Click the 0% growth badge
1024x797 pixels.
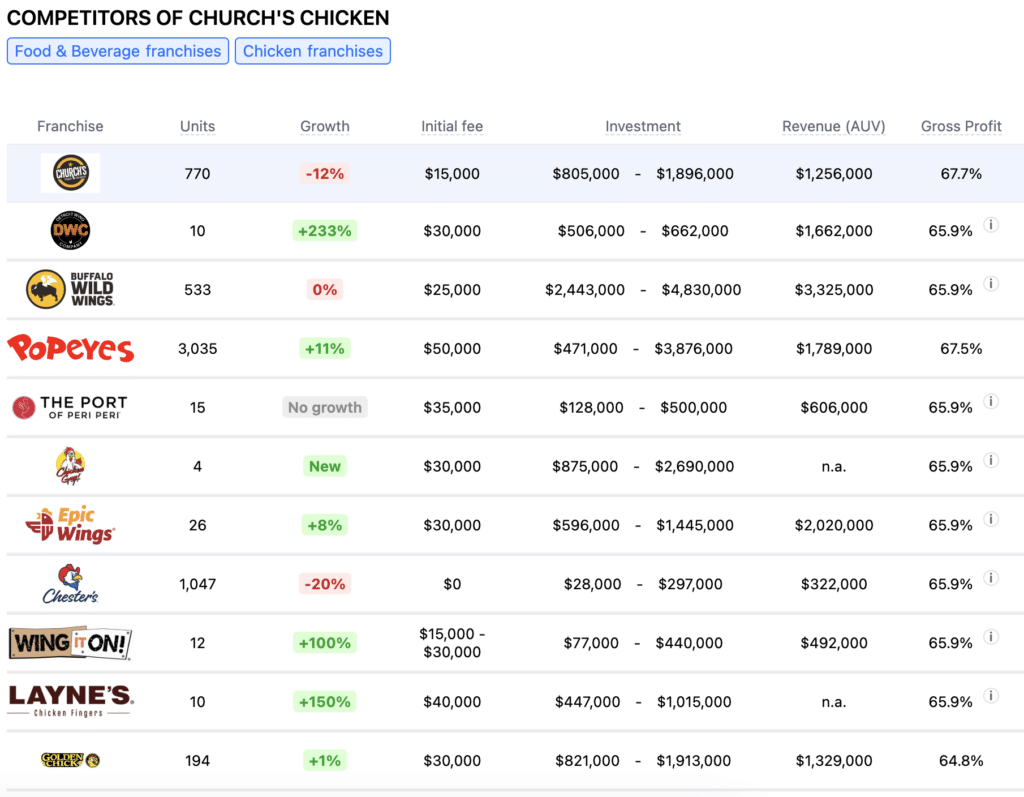click(x=325, y=289)
